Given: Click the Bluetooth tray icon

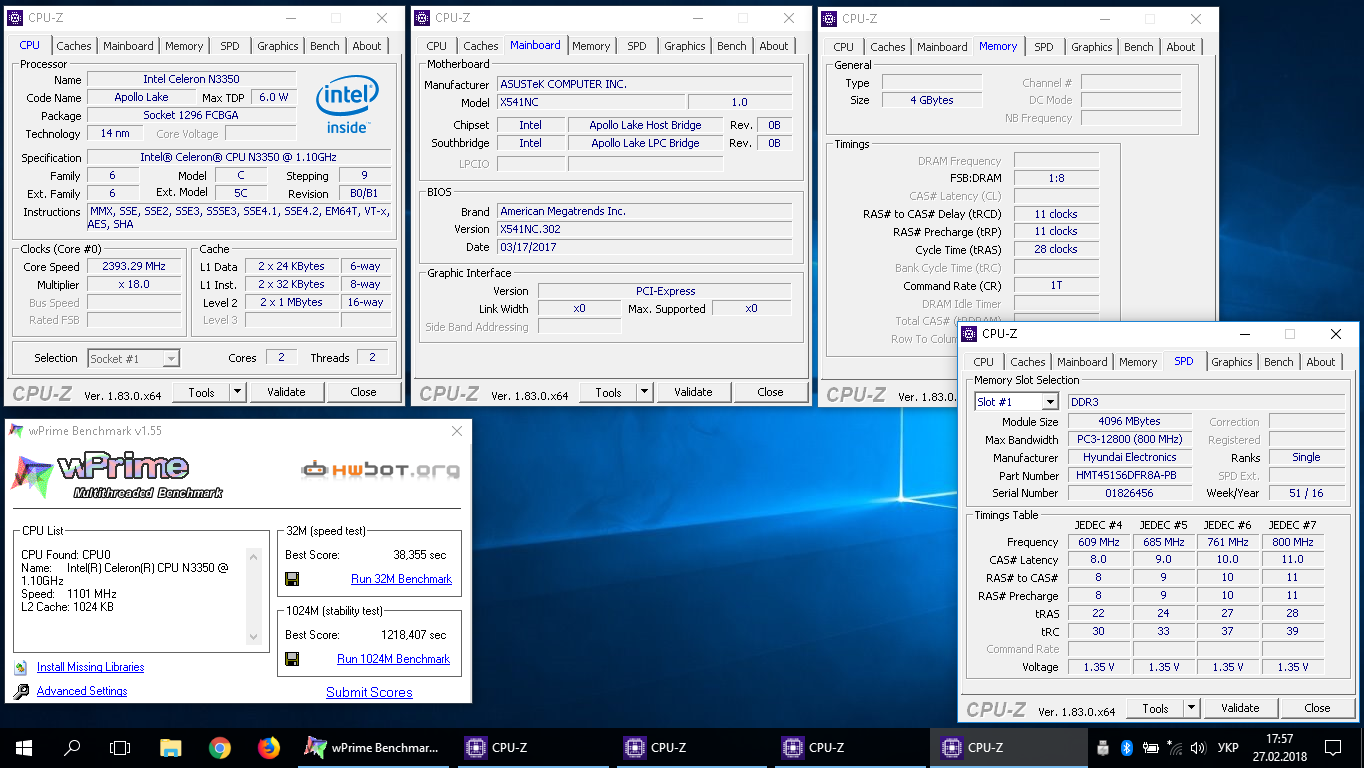Looking at the screenshot, I should (x=1125, y=747).
